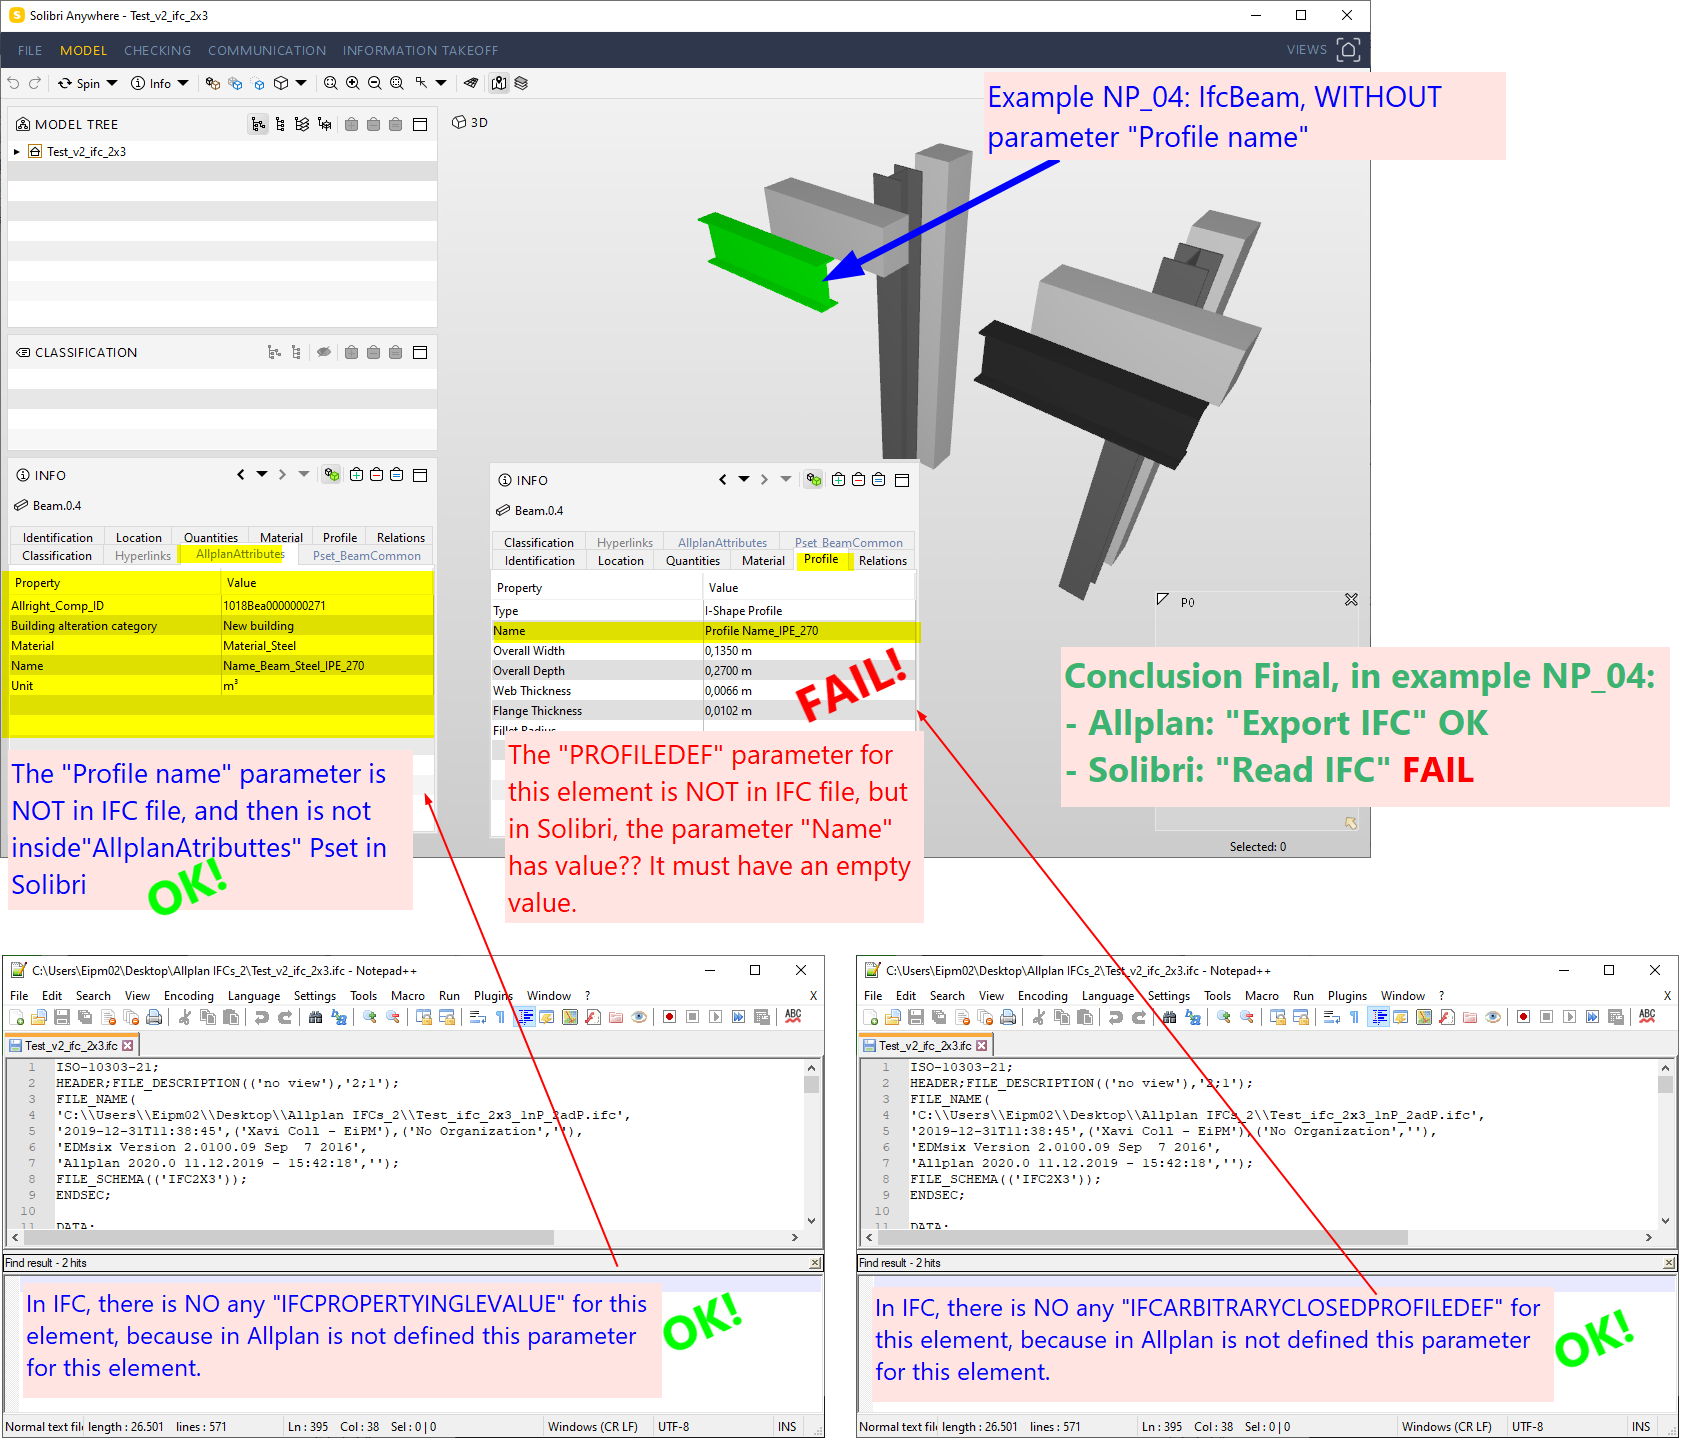
Task: Click the Classification panel eye icon
Action: click(x=324, y=352)
